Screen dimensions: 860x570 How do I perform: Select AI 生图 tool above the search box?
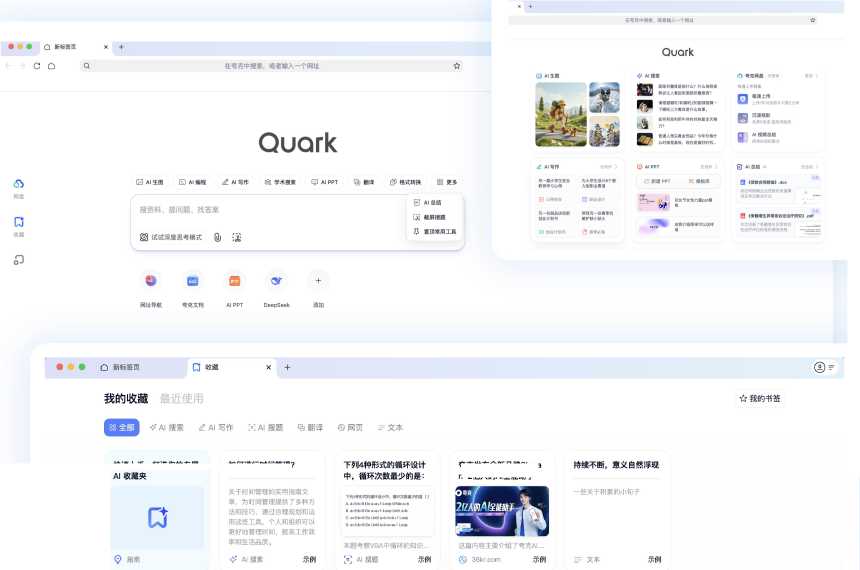150,182
